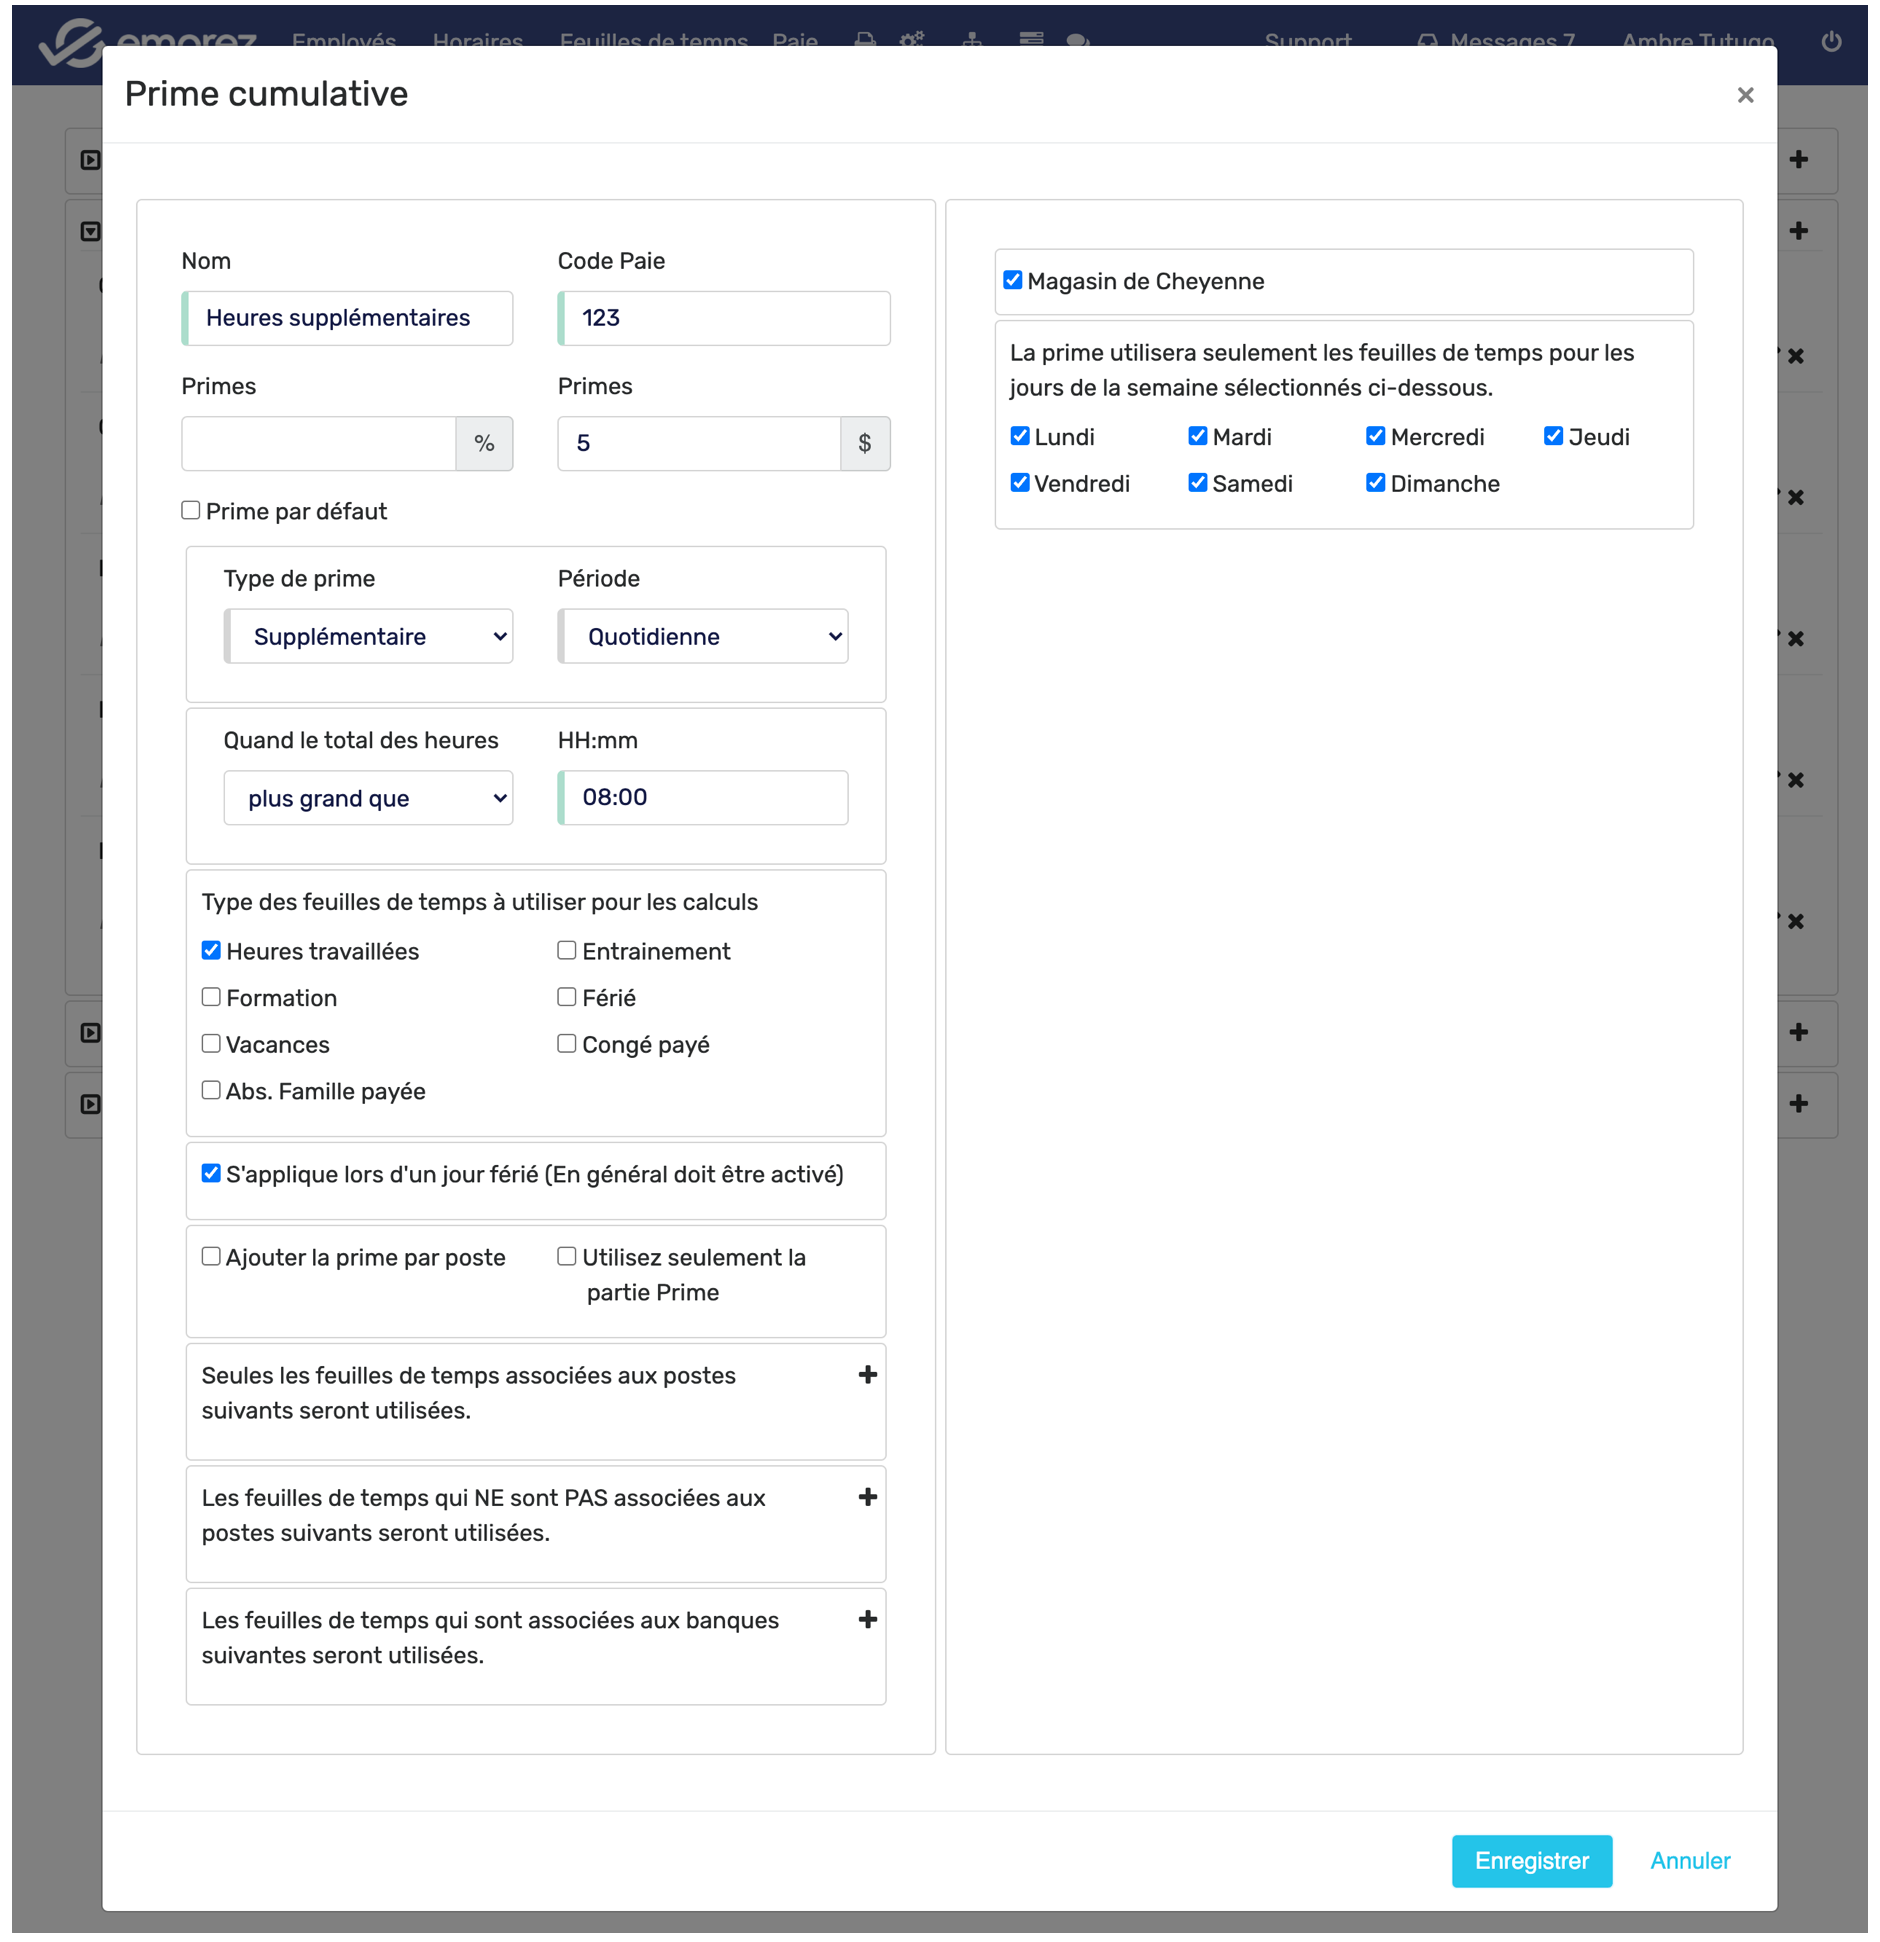Toggle 'S'applique lors d'un jour férié' checkbox

211,1174
